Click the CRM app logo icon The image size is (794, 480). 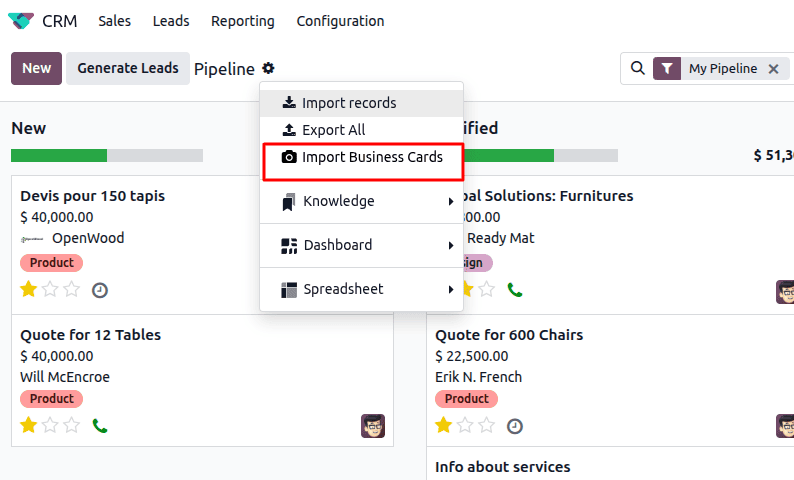(x=20, y=21)
